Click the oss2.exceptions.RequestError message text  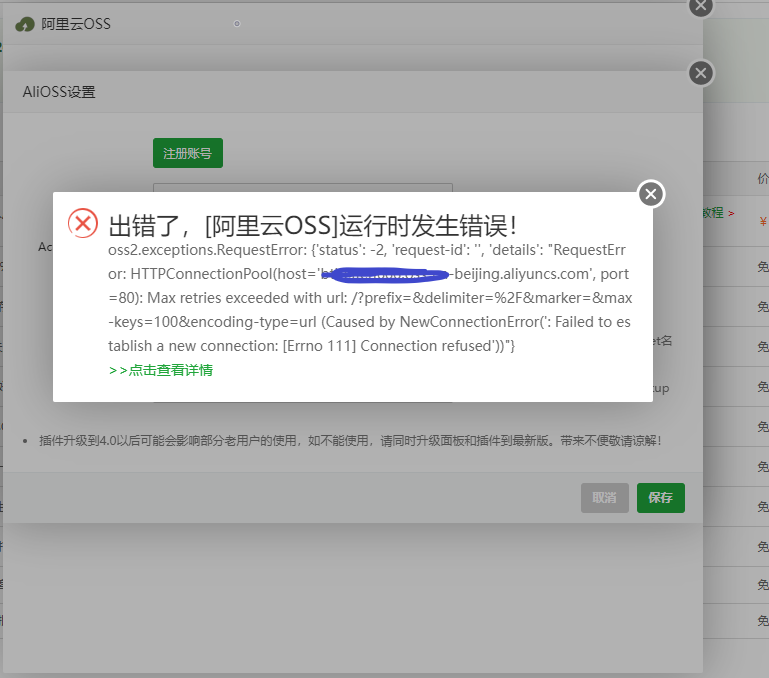(x=370, y=298)
